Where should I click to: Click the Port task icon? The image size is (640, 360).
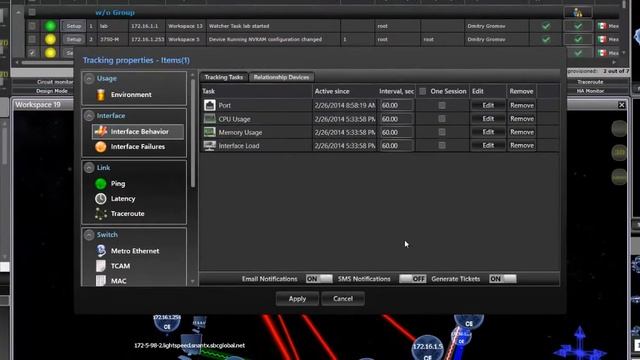point(210,105)
